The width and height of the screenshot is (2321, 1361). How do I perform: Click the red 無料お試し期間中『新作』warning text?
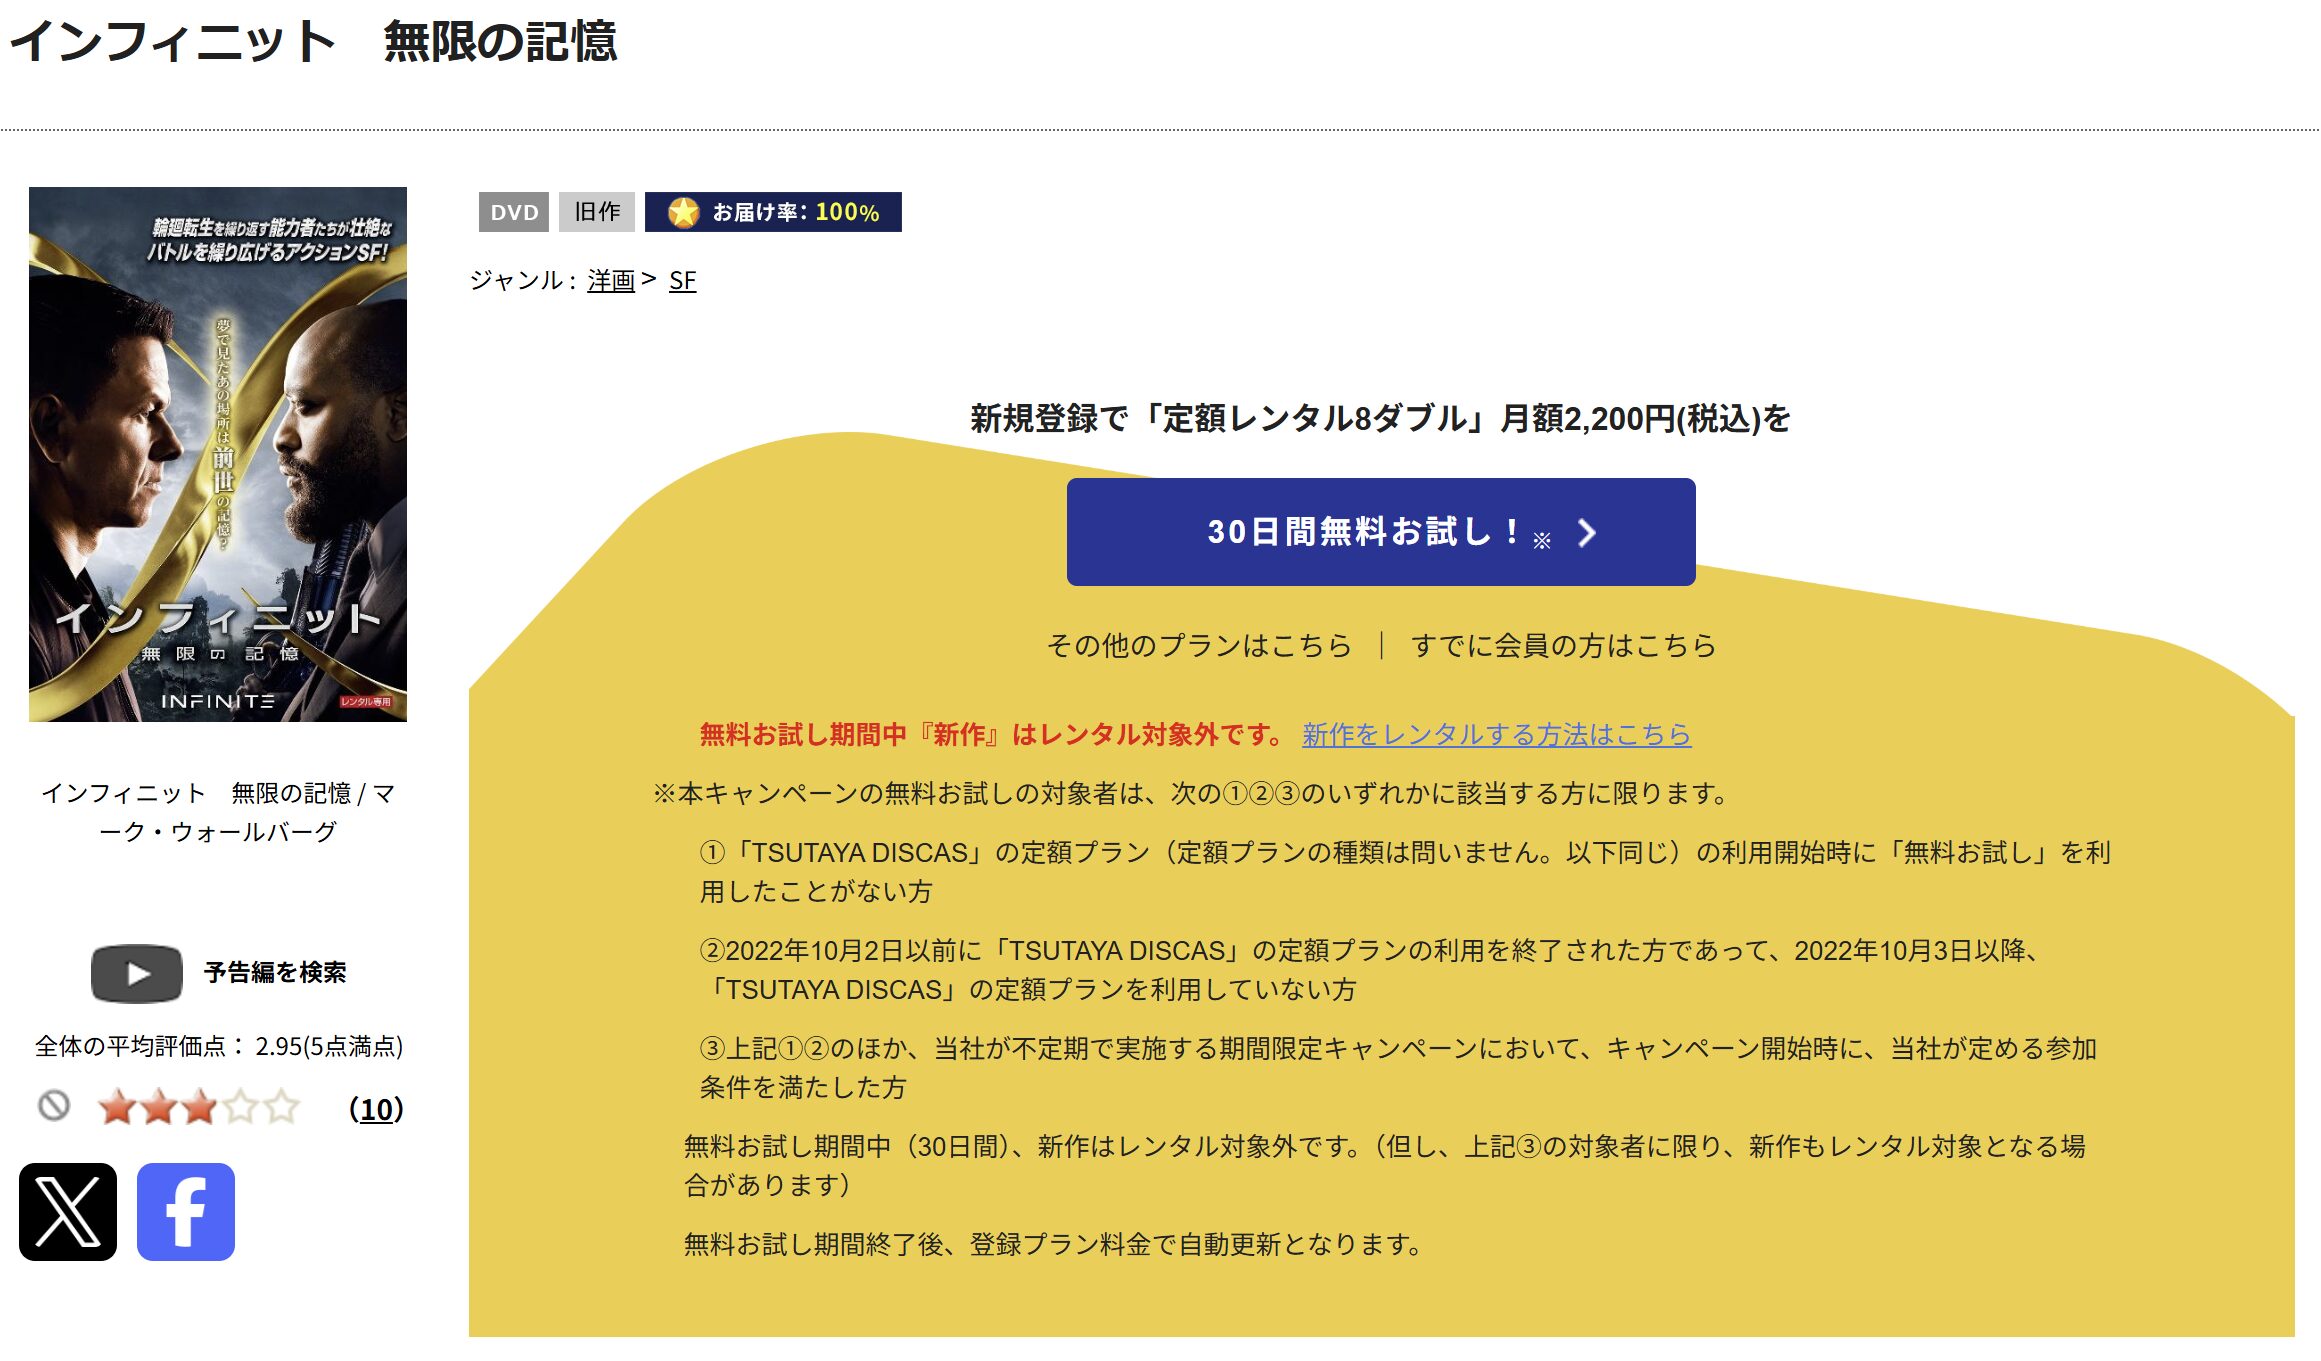(x=992, y=734)
